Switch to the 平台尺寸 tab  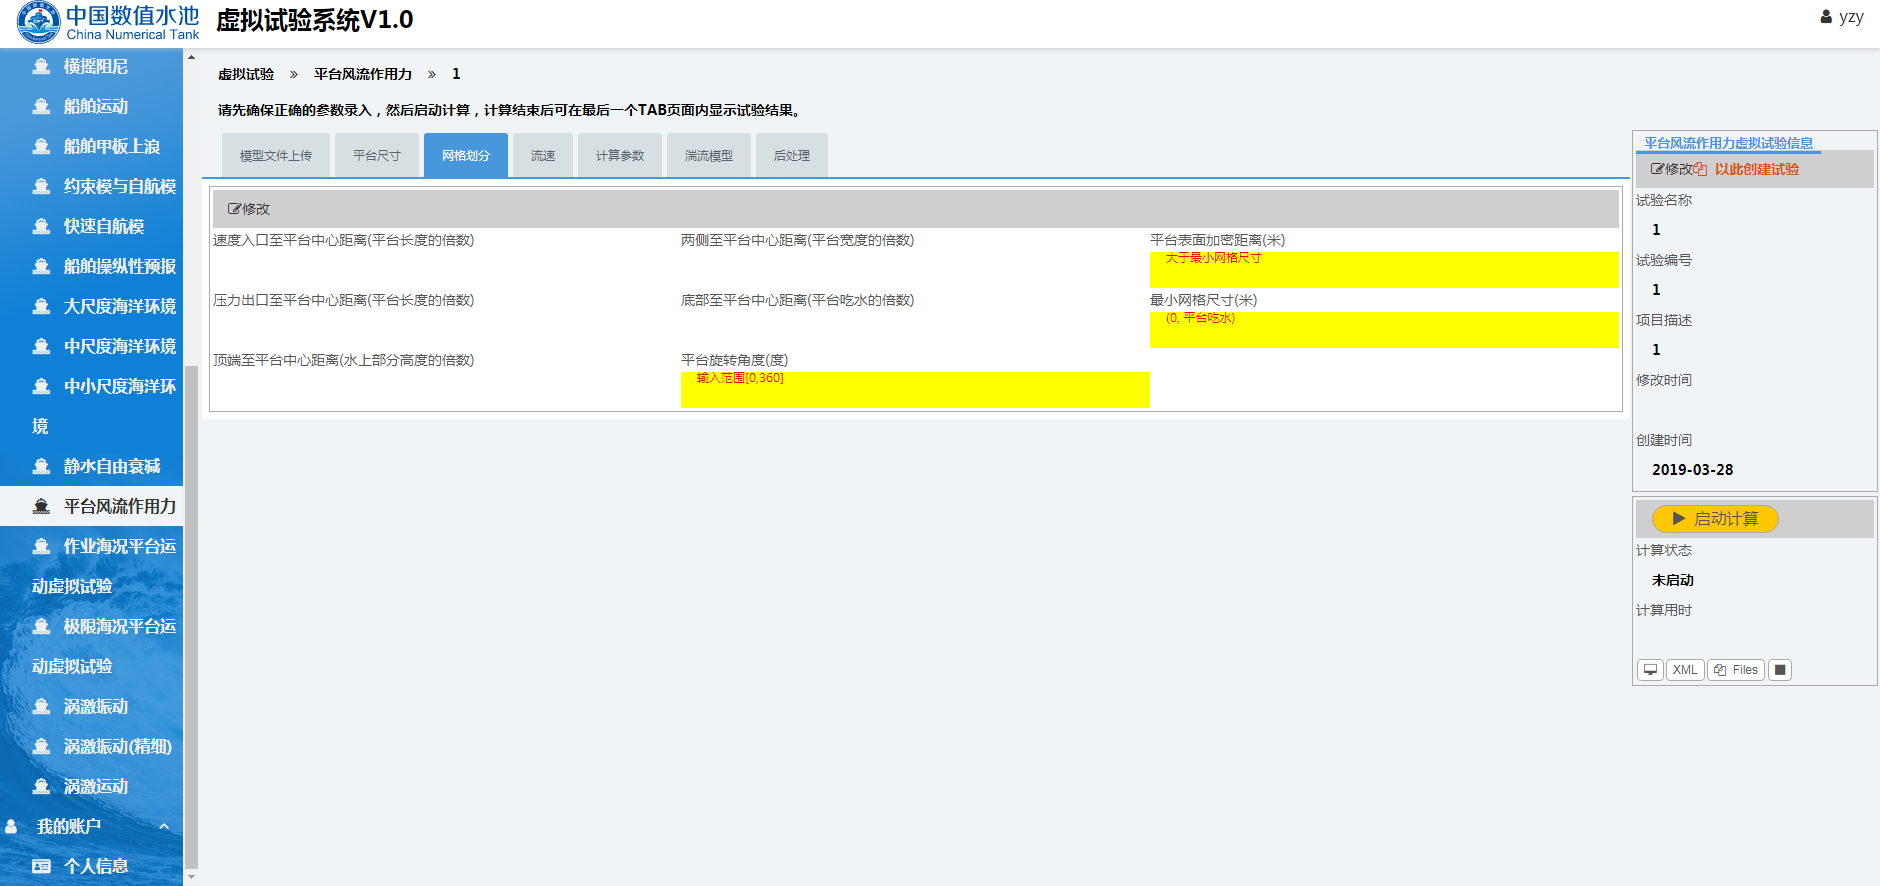[x=377, y=156]
